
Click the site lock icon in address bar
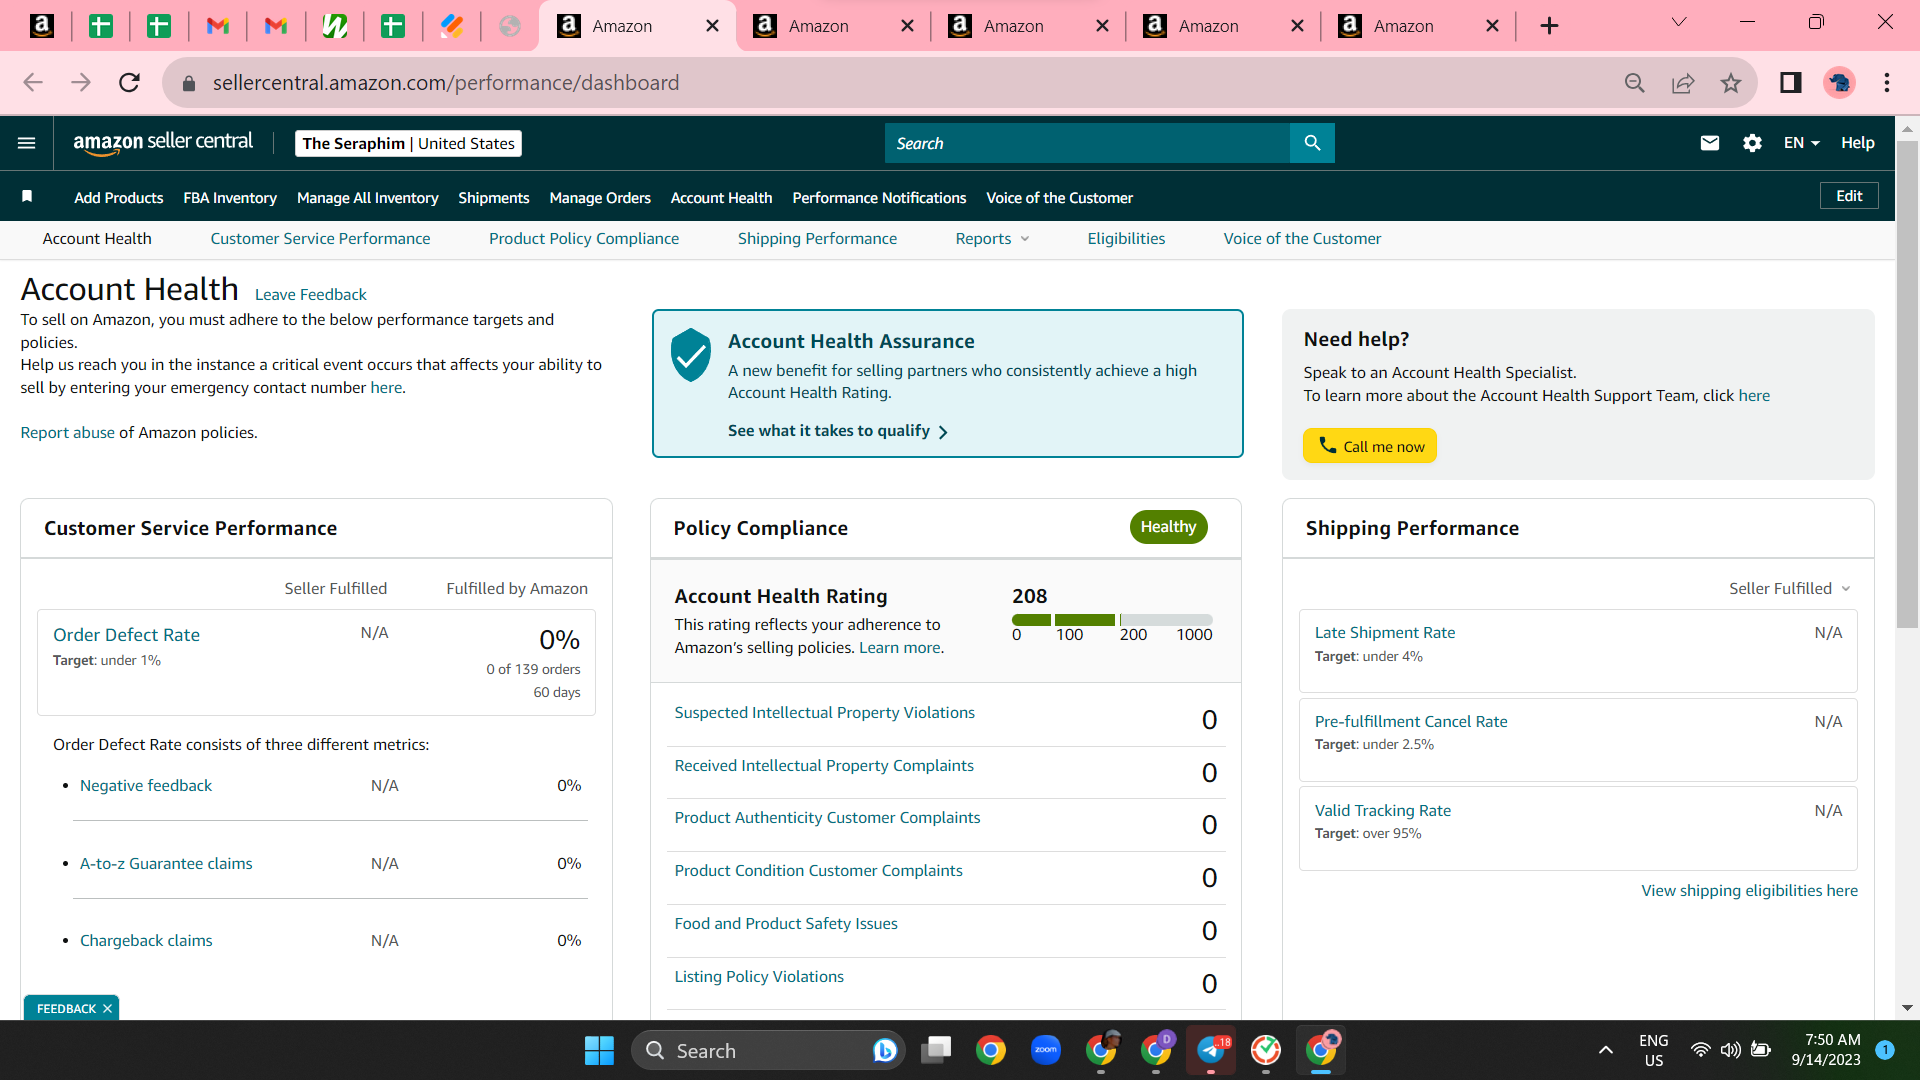point(188,83)
